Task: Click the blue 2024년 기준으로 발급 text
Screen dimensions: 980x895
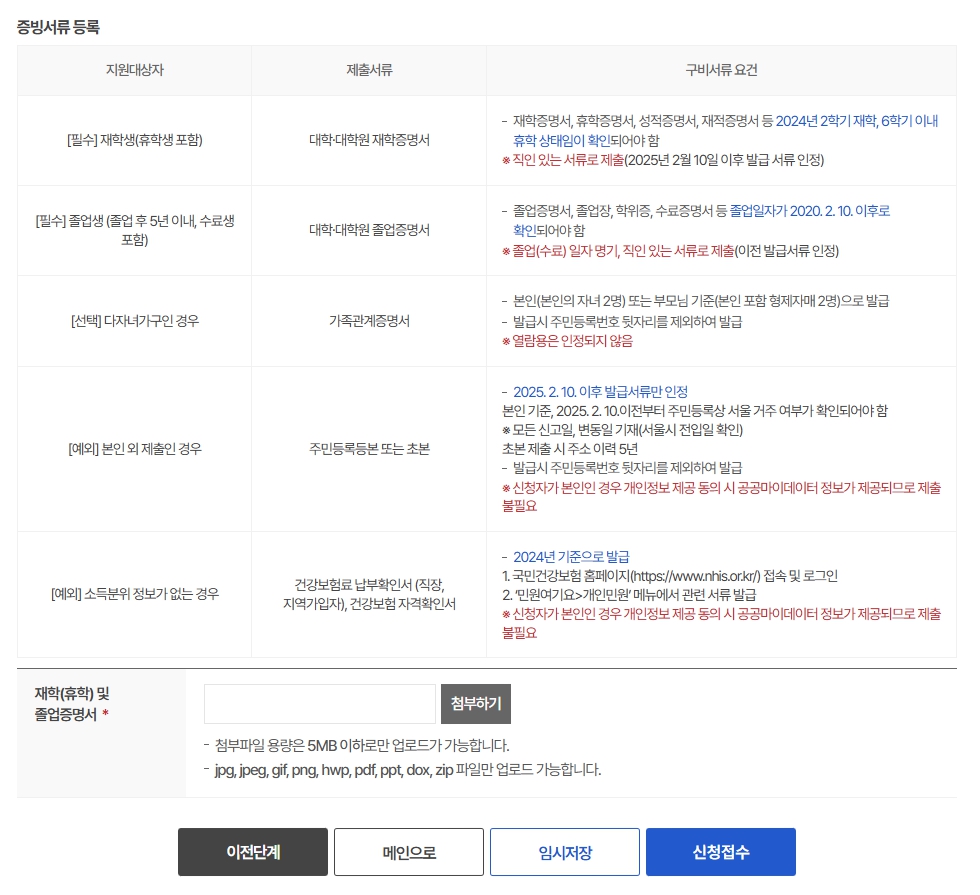Action: click(571, 557)
